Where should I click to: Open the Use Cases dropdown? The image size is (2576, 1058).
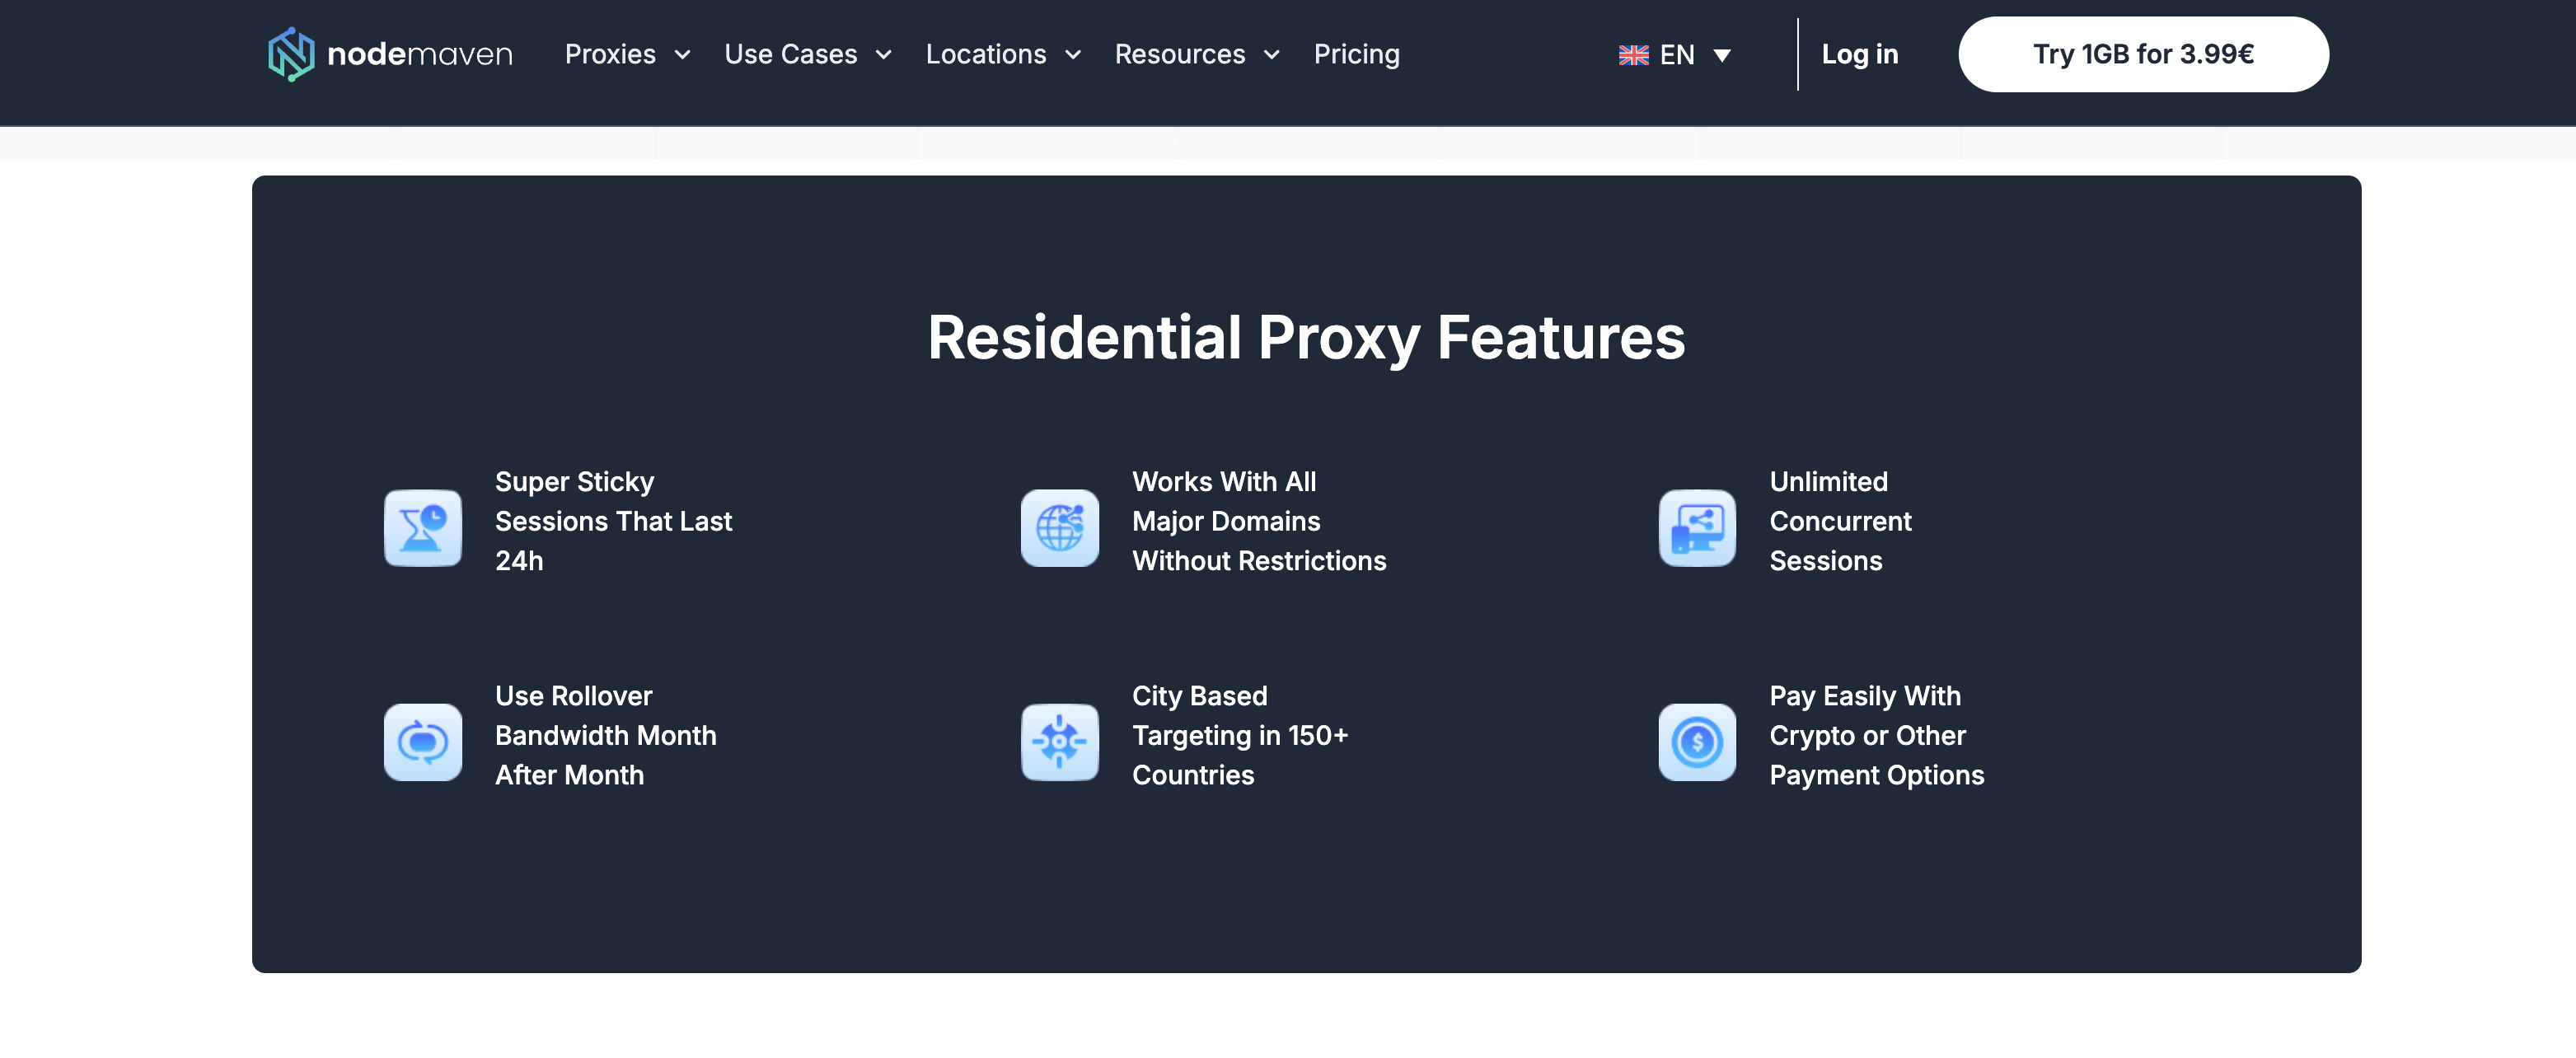click(806, 55)
